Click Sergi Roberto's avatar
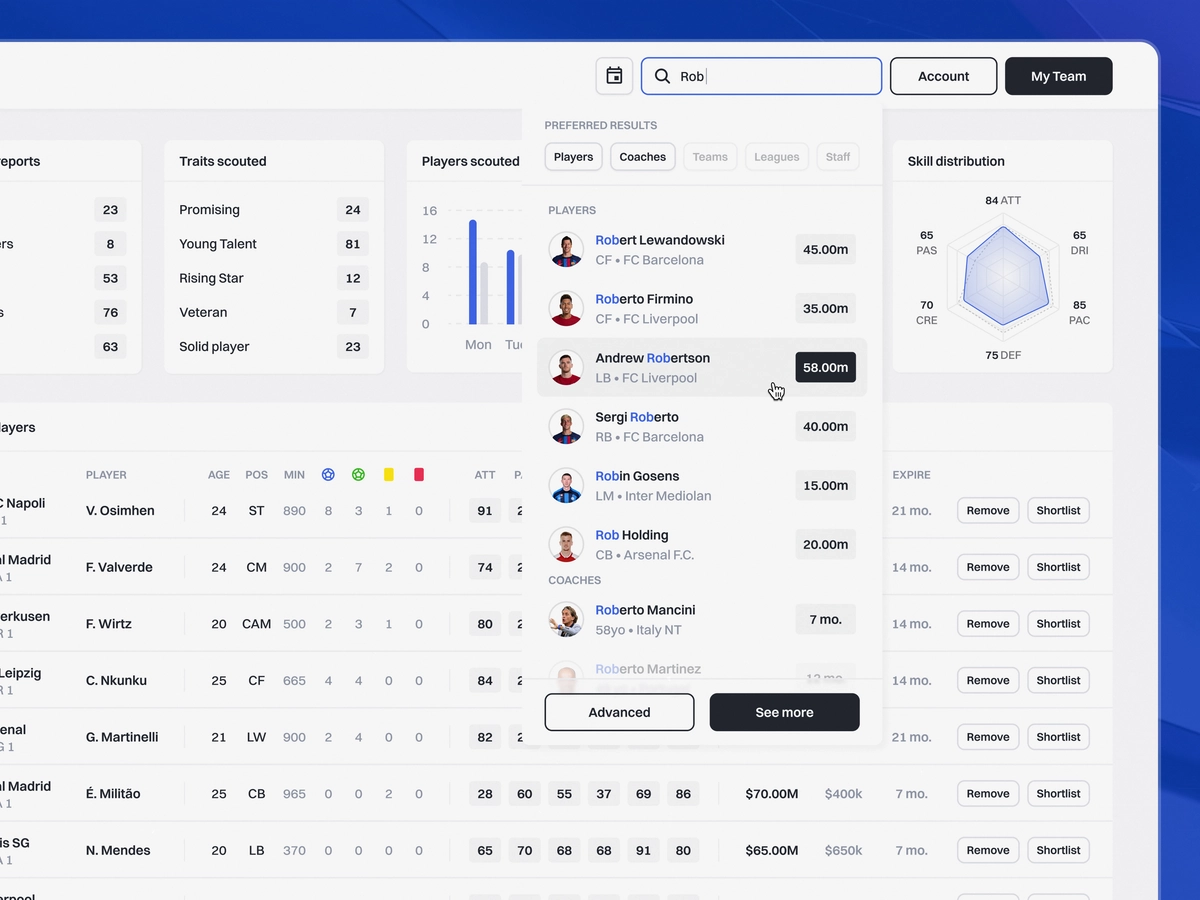The width and height of the screenshot is (1200, 900). click(566, 427)
